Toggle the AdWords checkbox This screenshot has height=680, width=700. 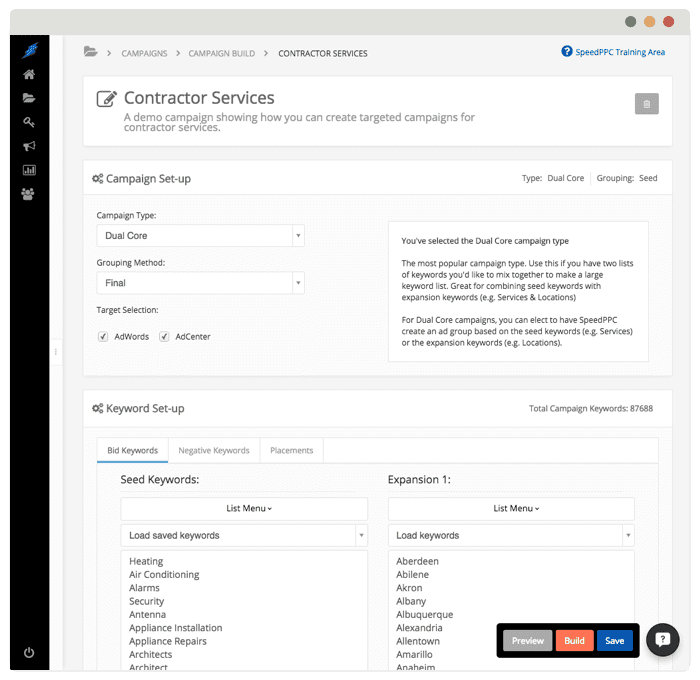point(103,337)
